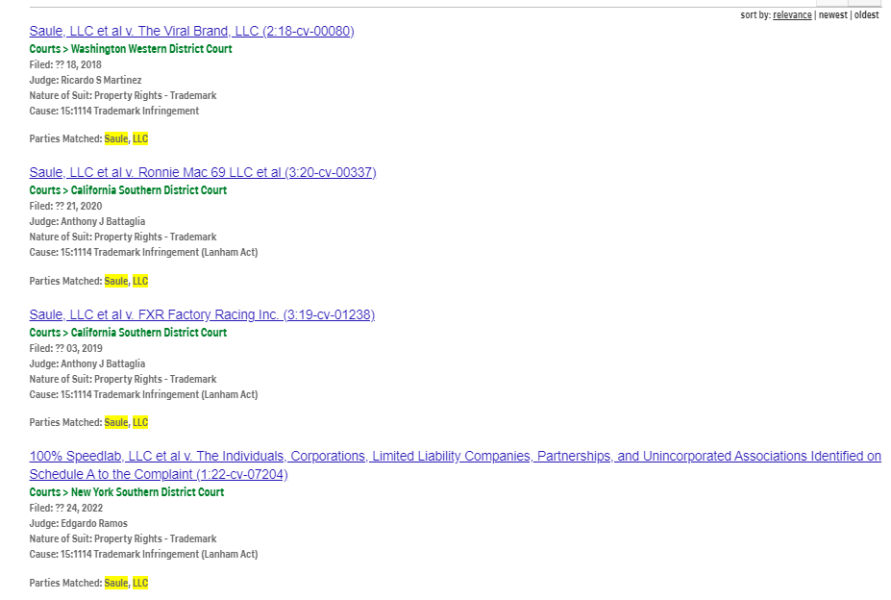Screen dimensions: 891x600
Task: Sort results by relevance
Action: pyautogui.click(x=792, y=15)
